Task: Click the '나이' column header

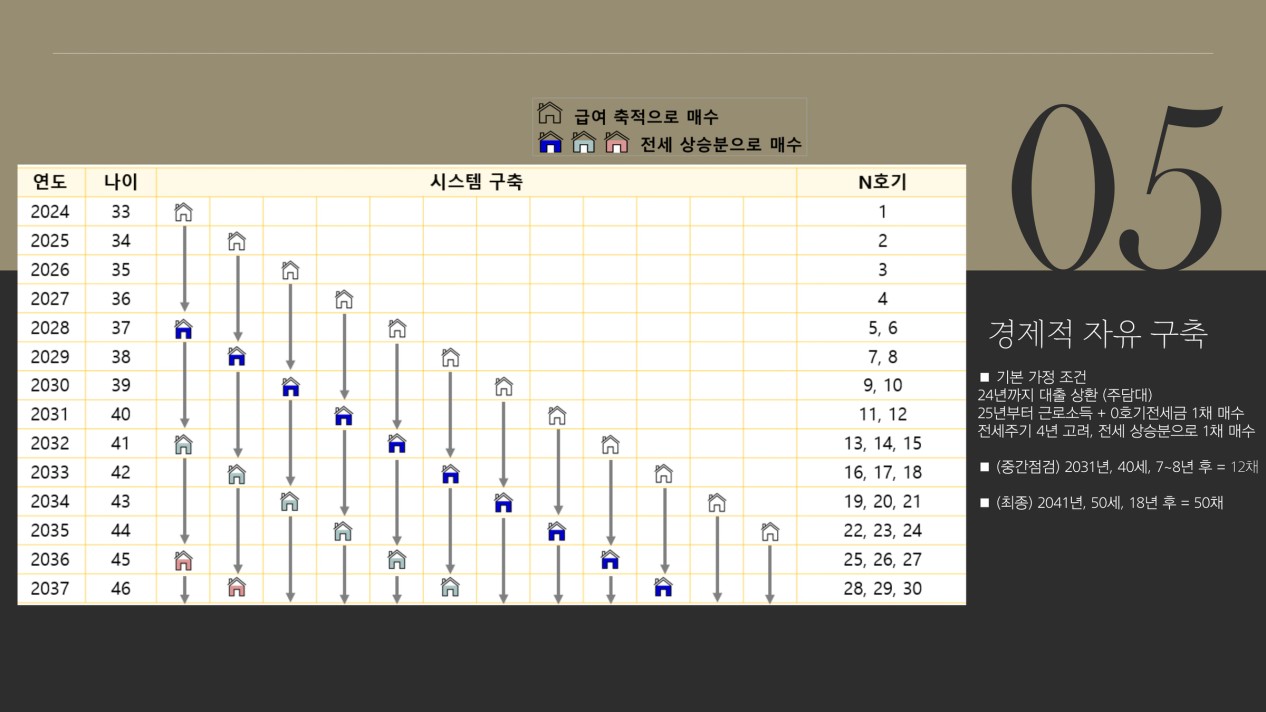Action: 121,182
